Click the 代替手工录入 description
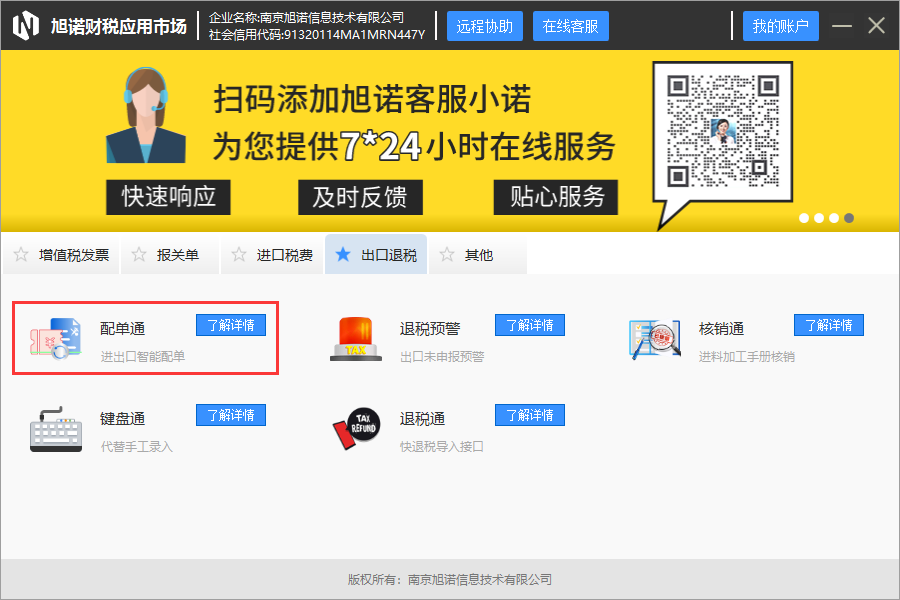The image size is (900, 600). click(x=137, y=447)
